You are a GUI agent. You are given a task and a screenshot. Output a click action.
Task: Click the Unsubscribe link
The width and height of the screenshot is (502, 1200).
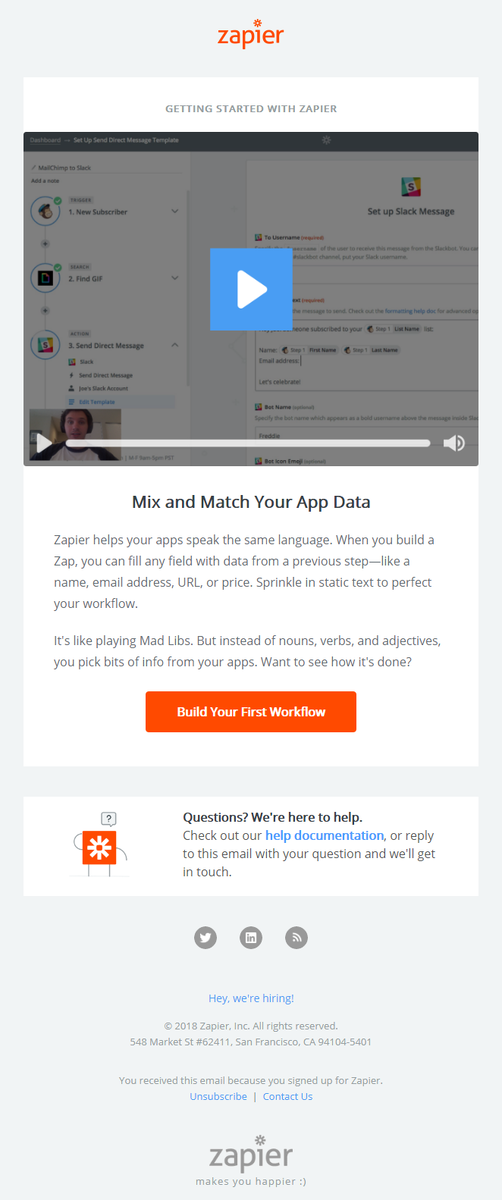pyautogui.click(x=218, y=1096)
